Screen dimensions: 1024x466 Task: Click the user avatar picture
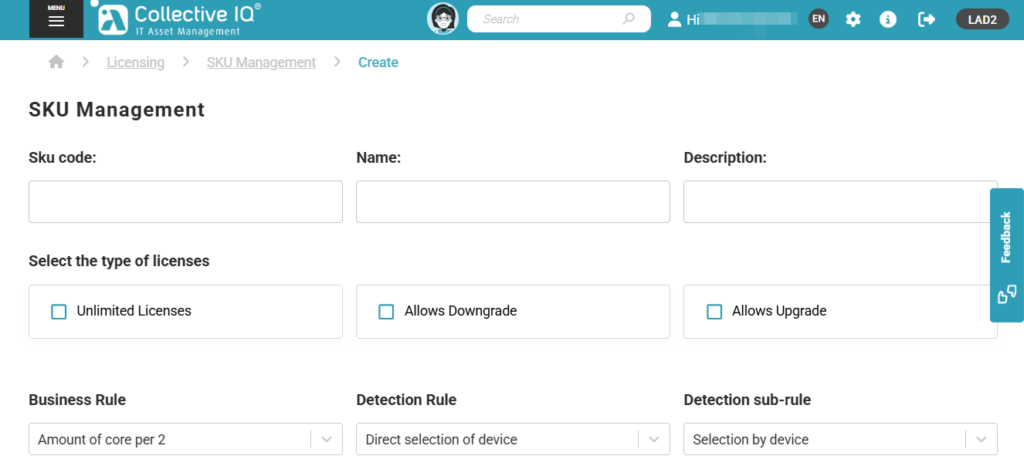(x=443, y=19)
